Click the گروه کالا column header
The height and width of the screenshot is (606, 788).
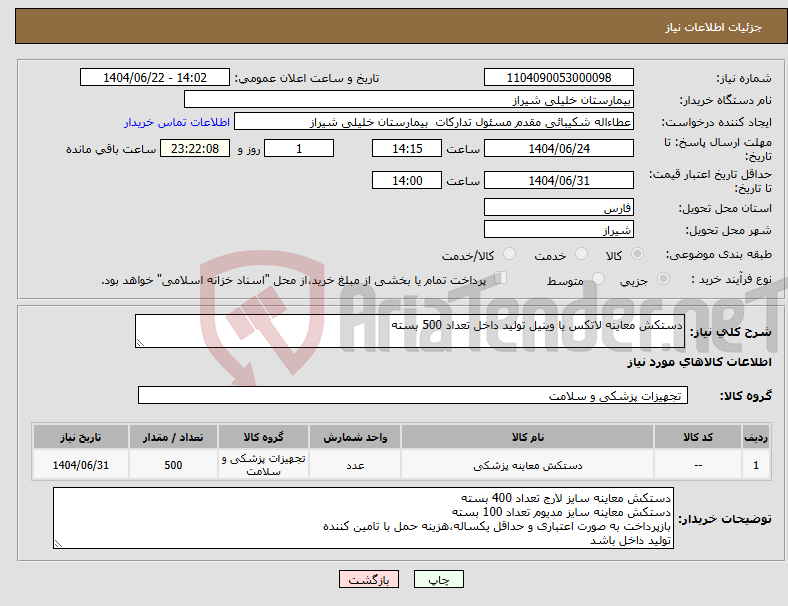263,437
